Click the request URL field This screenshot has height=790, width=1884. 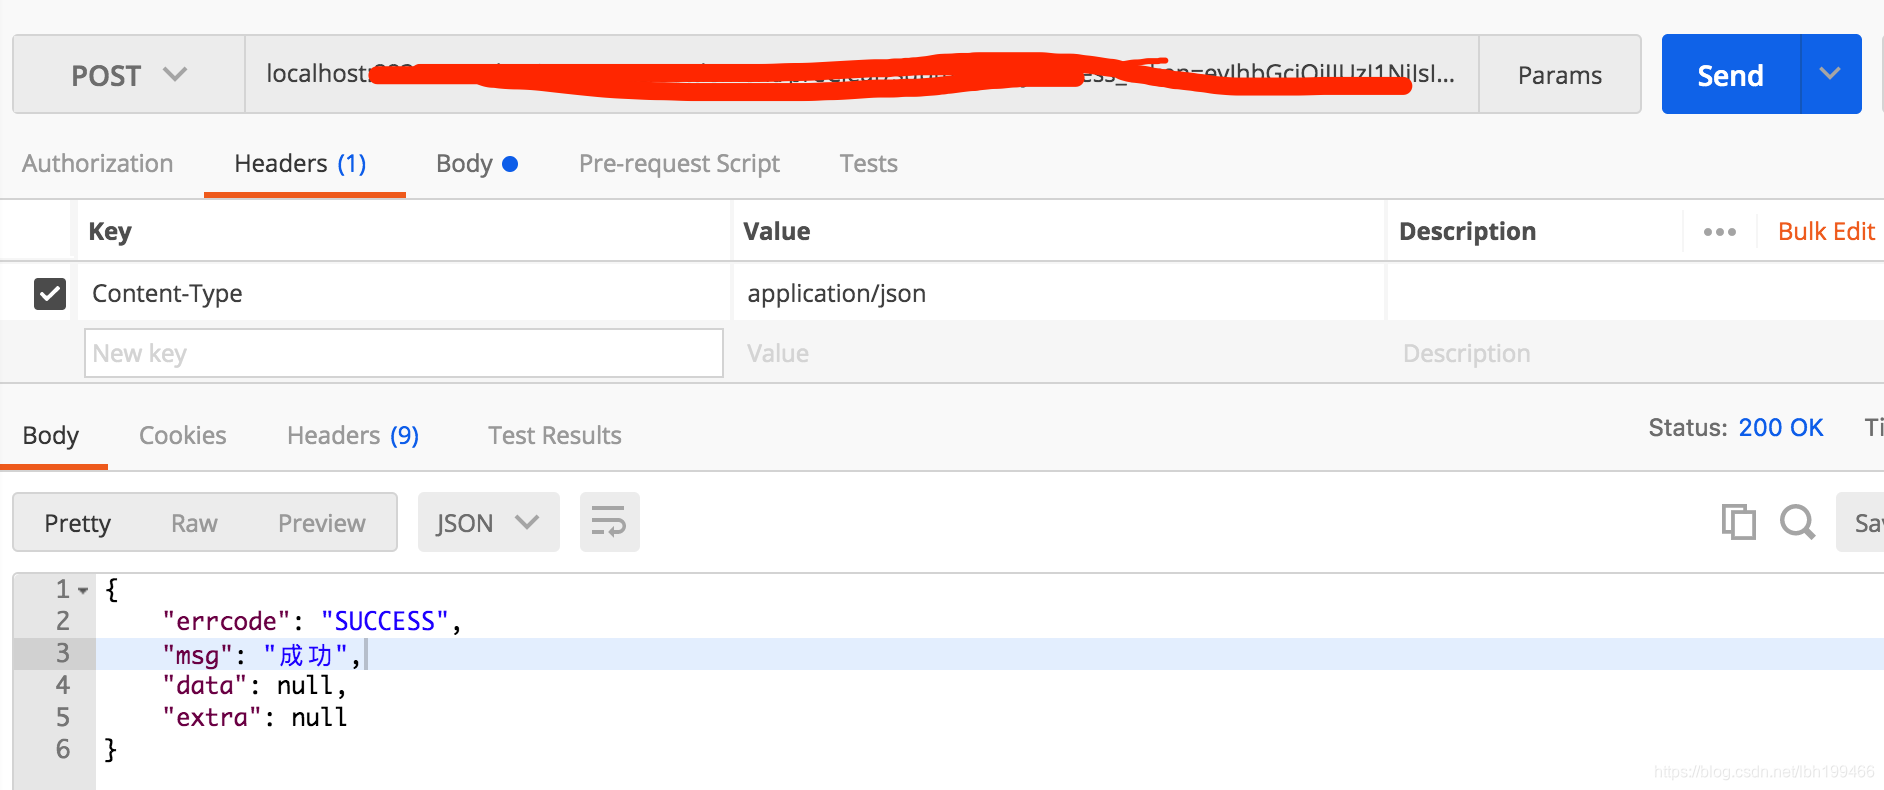861,75
